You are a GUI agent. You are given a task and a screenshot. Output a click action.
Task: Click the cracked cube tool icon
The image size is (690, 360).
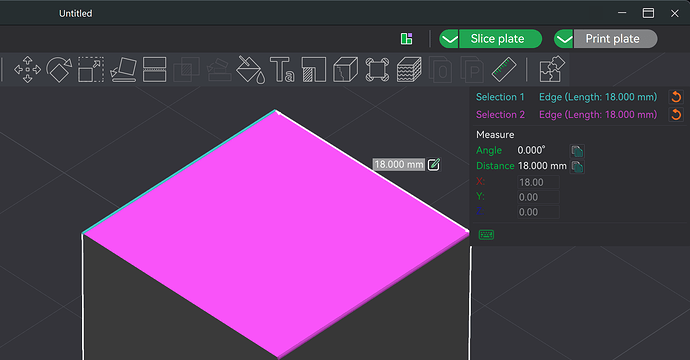345,70
